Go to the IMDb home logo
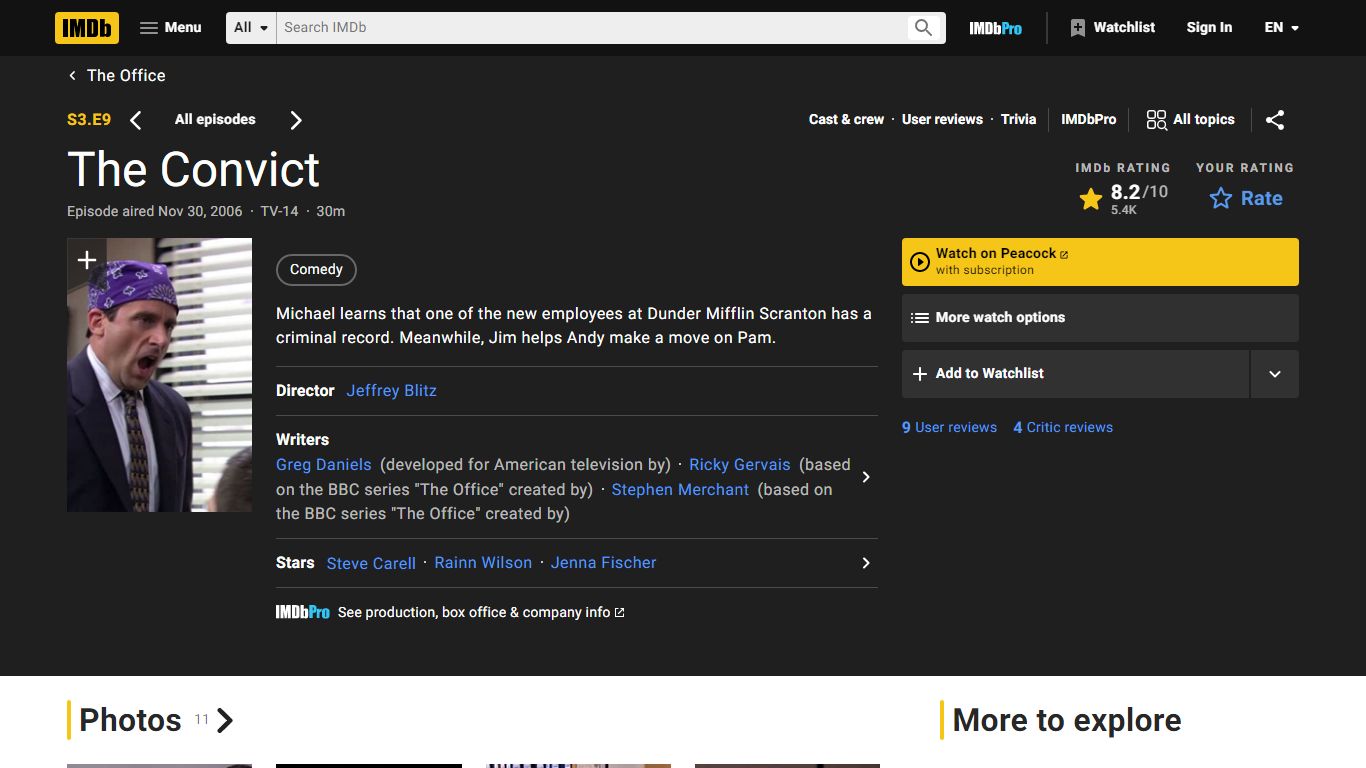The image size is (1366, 768). (87, 28)
